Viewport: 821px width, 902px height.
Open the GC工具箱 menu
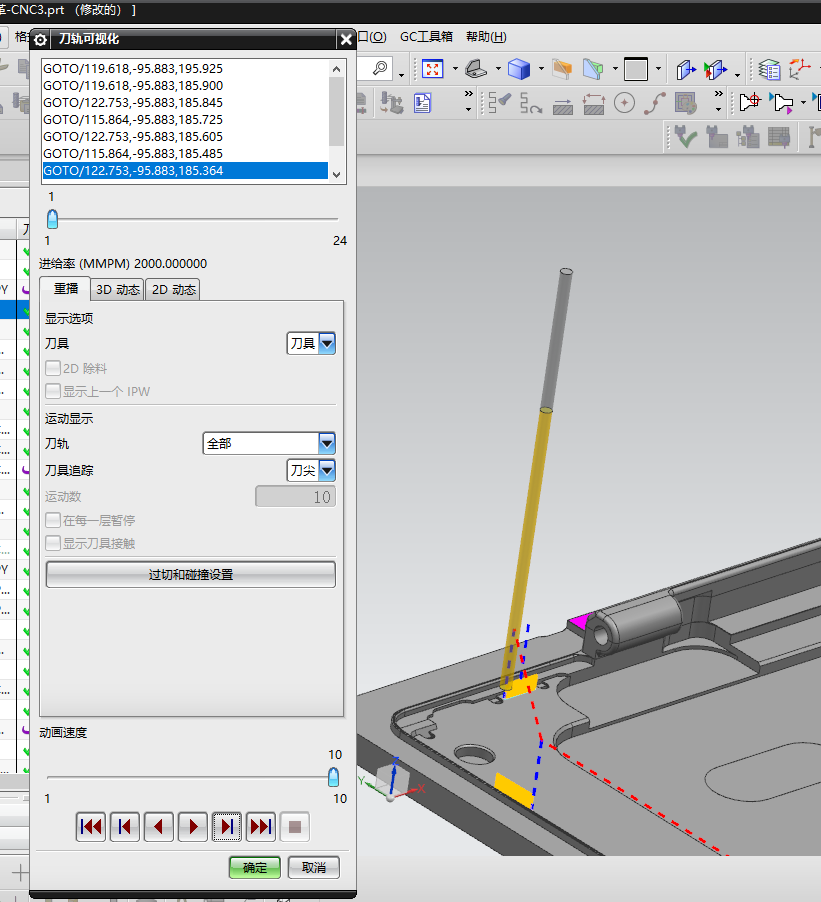click(426, 37)
